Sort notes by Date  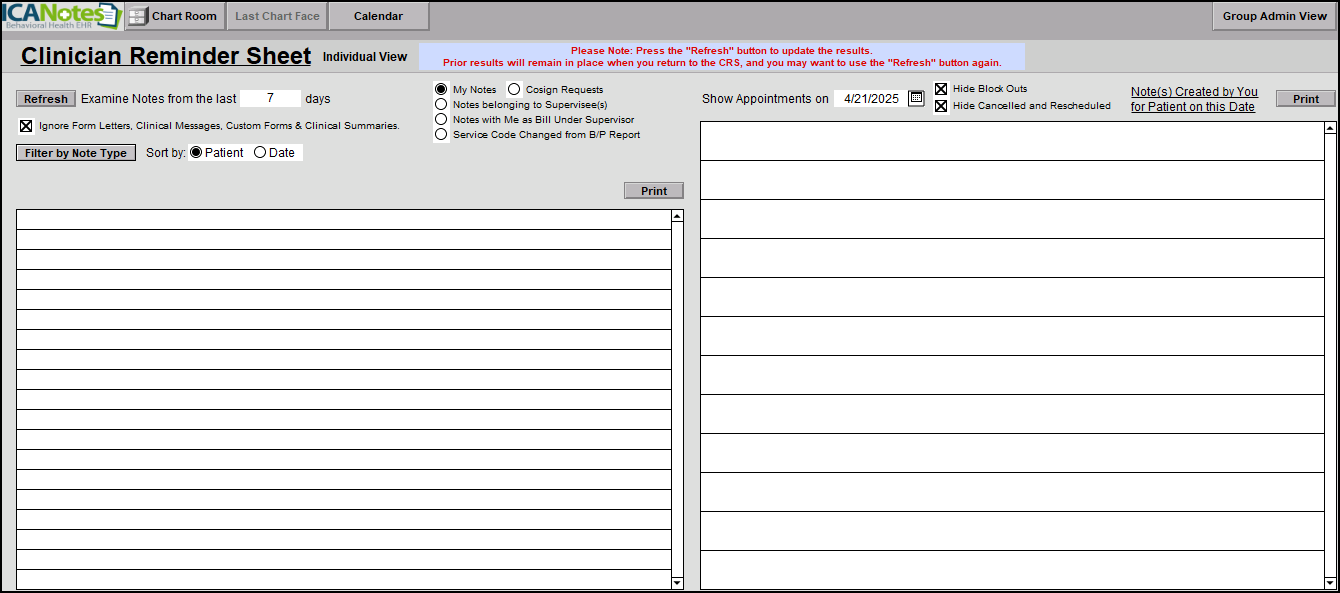pos(260,153)
